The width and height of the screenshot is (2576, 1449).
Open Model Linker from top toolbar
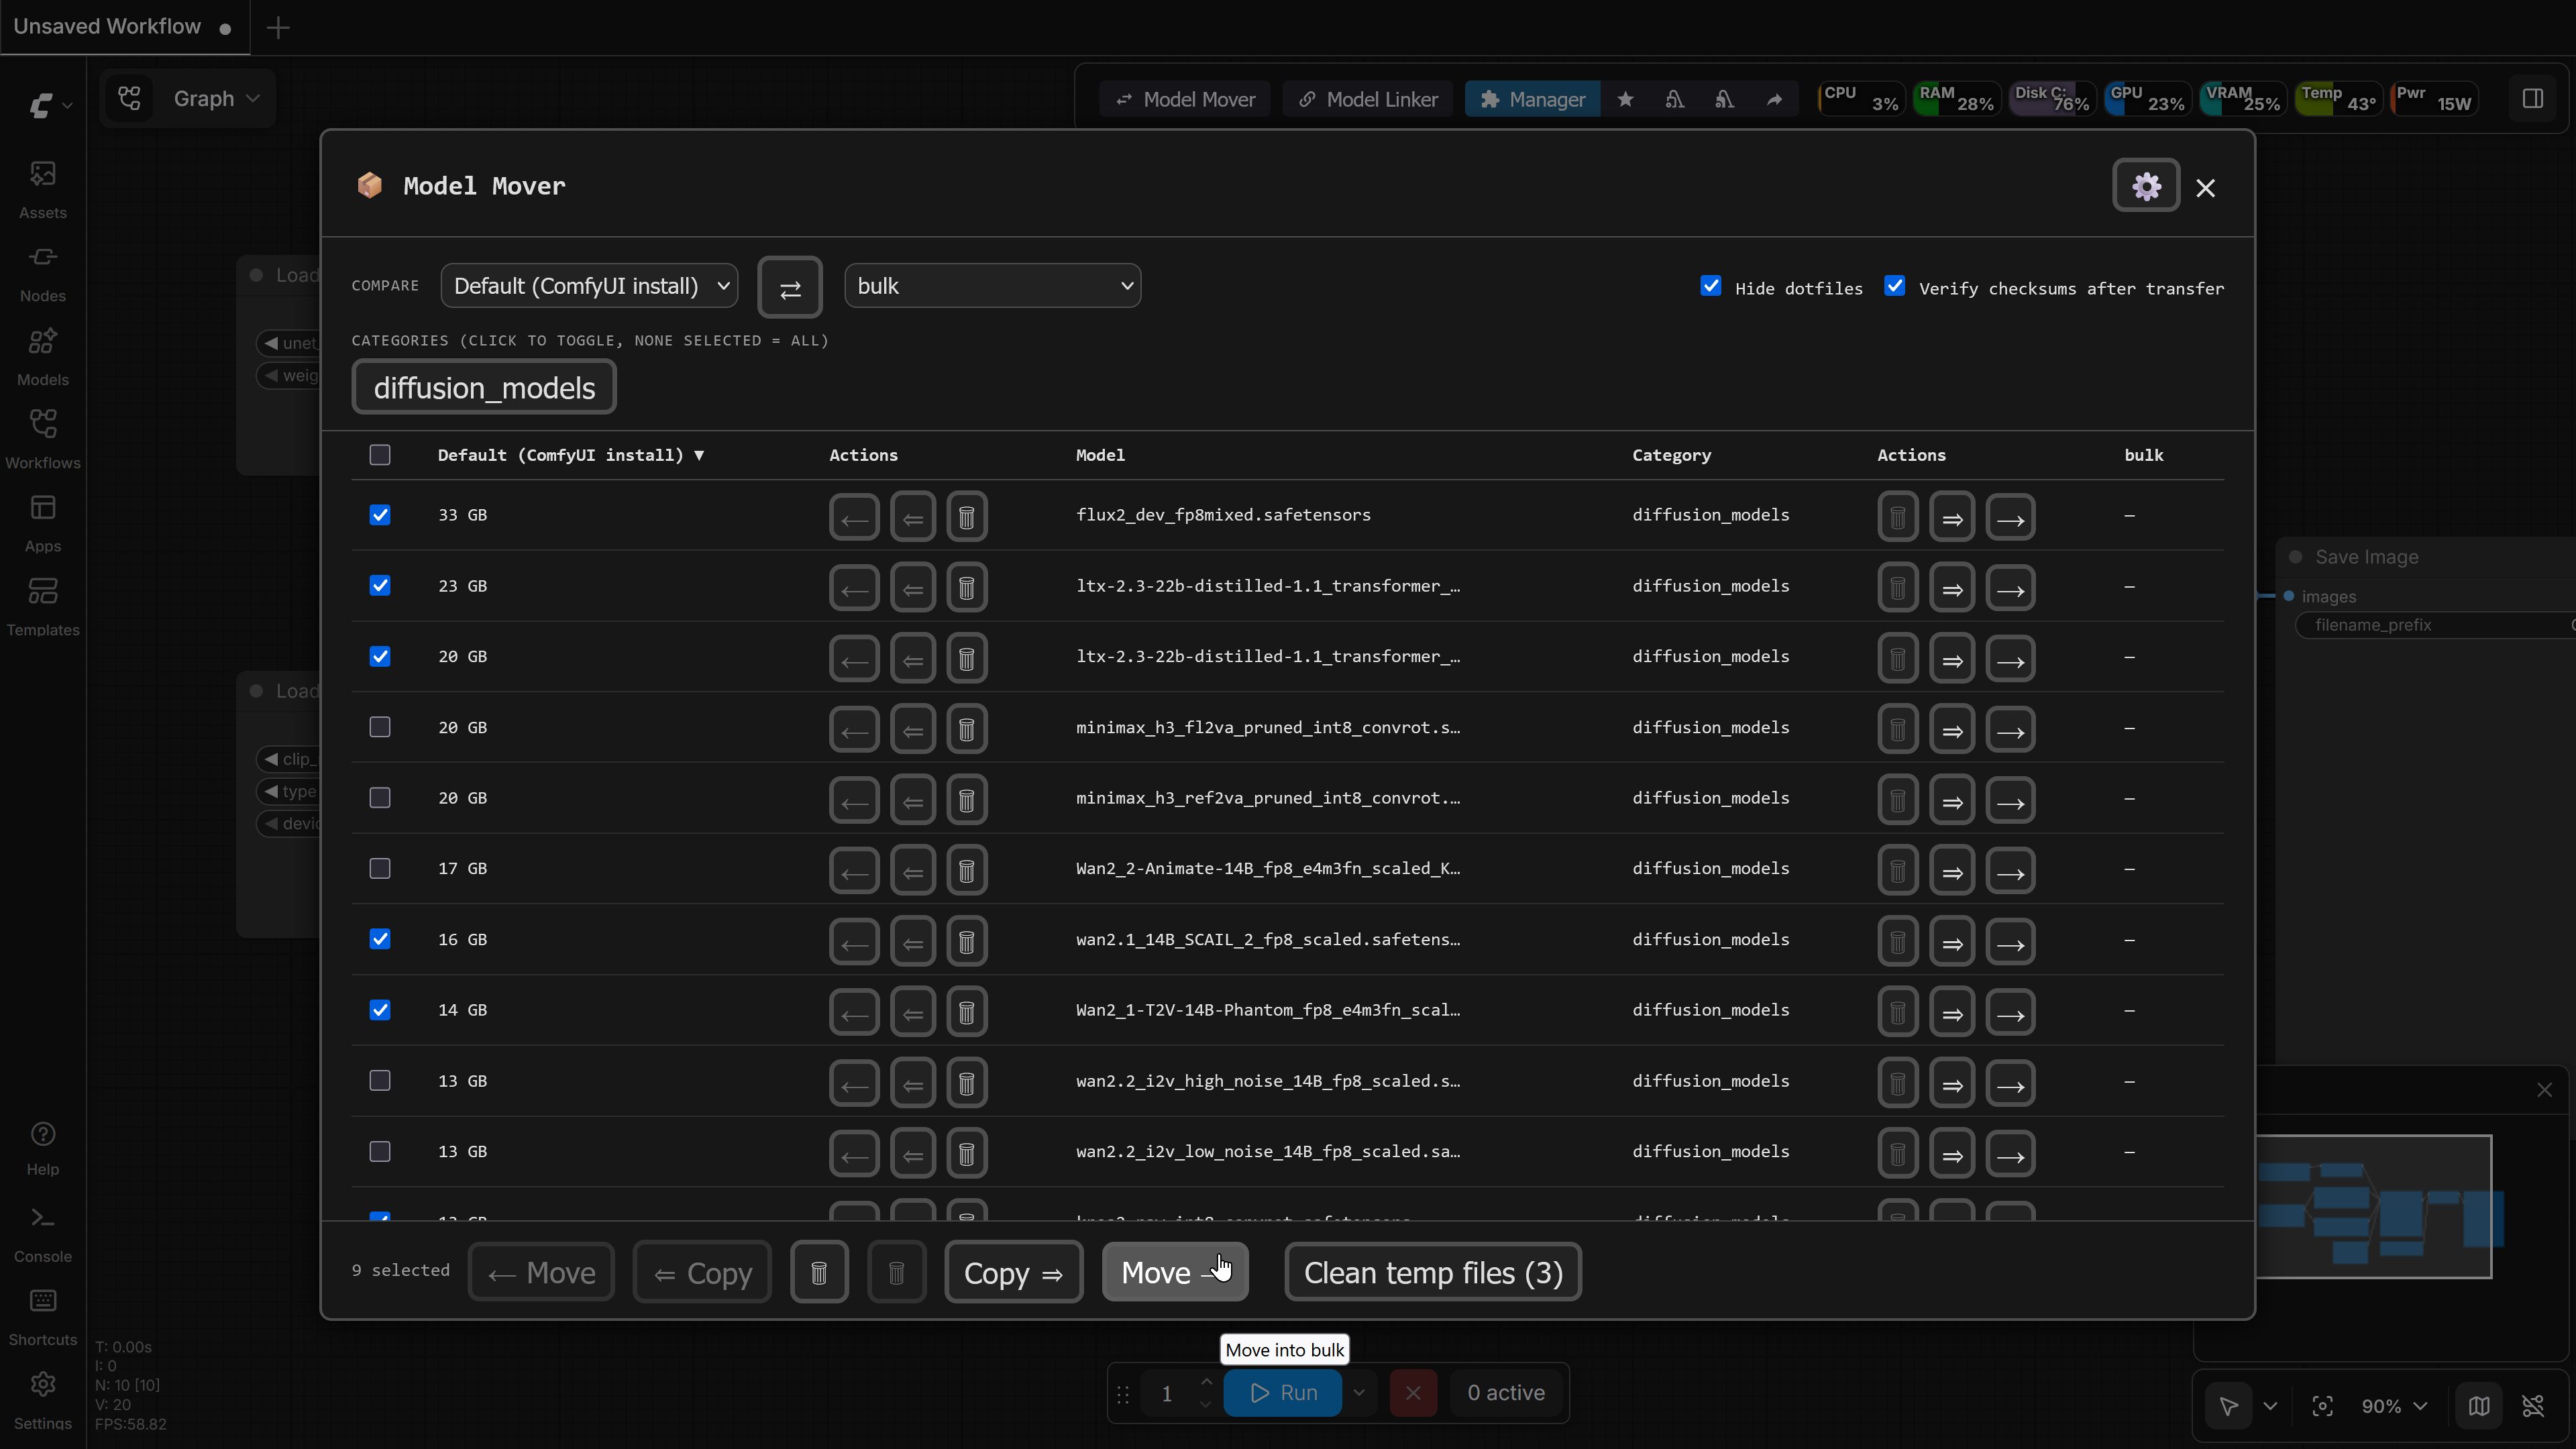point(1367,99)
